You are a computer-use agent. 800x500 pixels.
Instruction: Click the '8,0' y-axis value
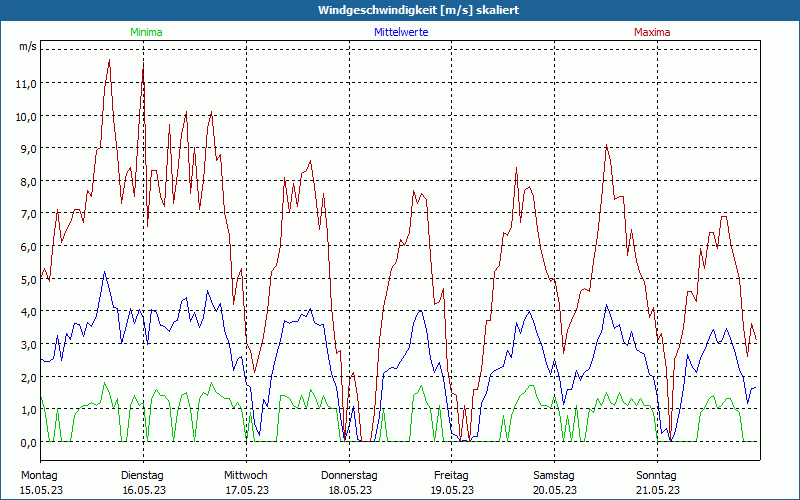click(x=29, y=182)
